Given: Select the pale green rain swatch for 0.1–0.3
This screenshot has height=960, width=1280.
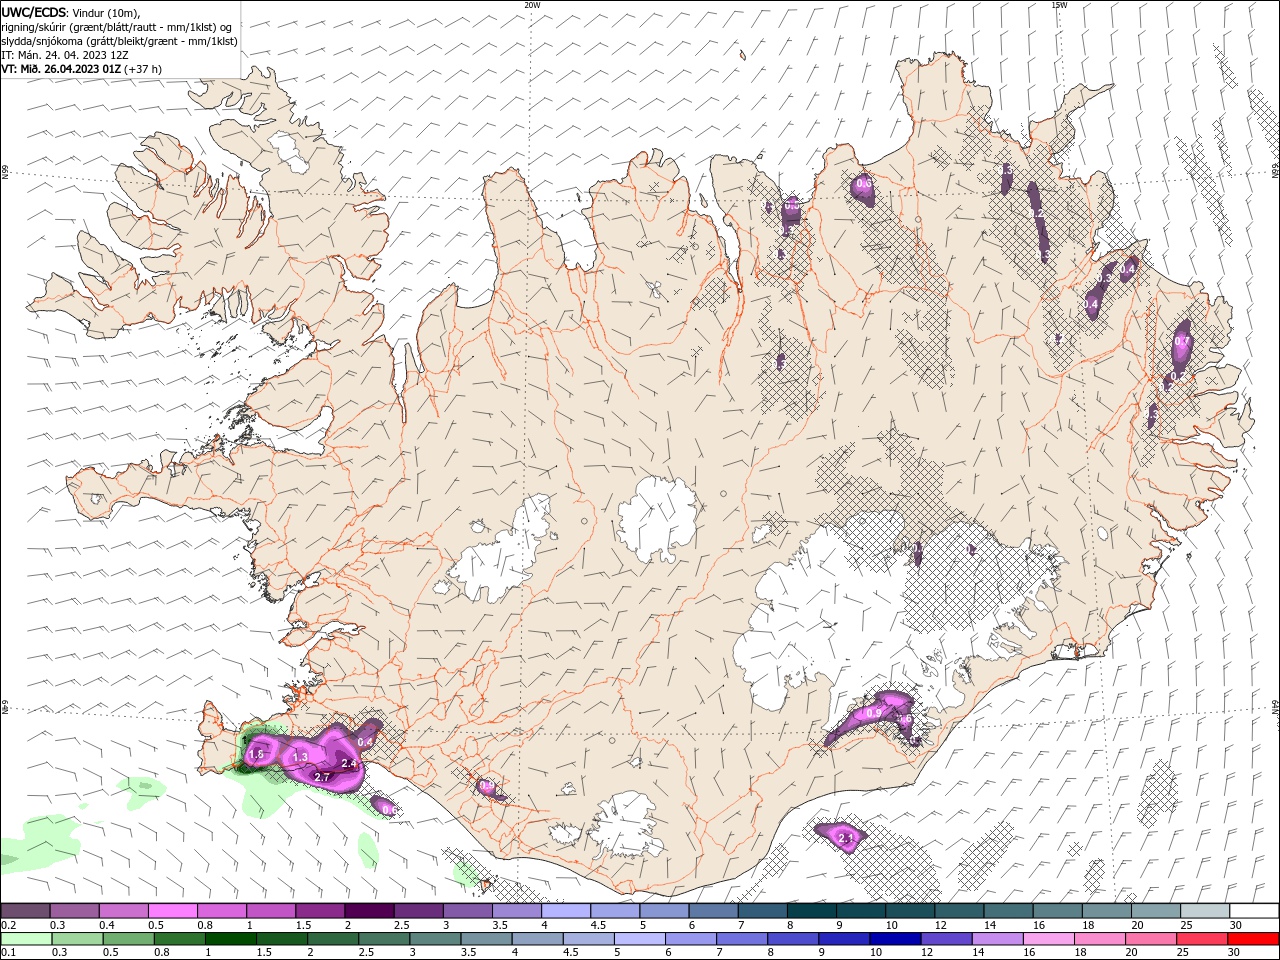Looking at the screenshot, I should pyautogui.click(x=25, y=939).
